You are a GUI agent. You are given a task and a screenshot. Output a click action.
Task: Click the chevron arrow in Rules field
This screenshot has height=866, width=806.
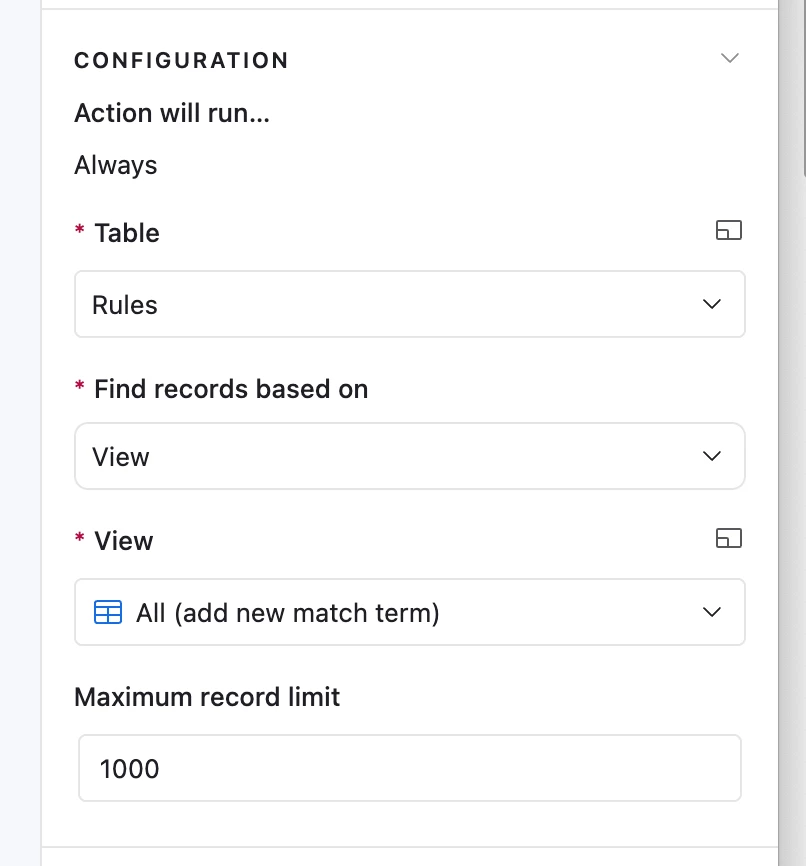712,304
